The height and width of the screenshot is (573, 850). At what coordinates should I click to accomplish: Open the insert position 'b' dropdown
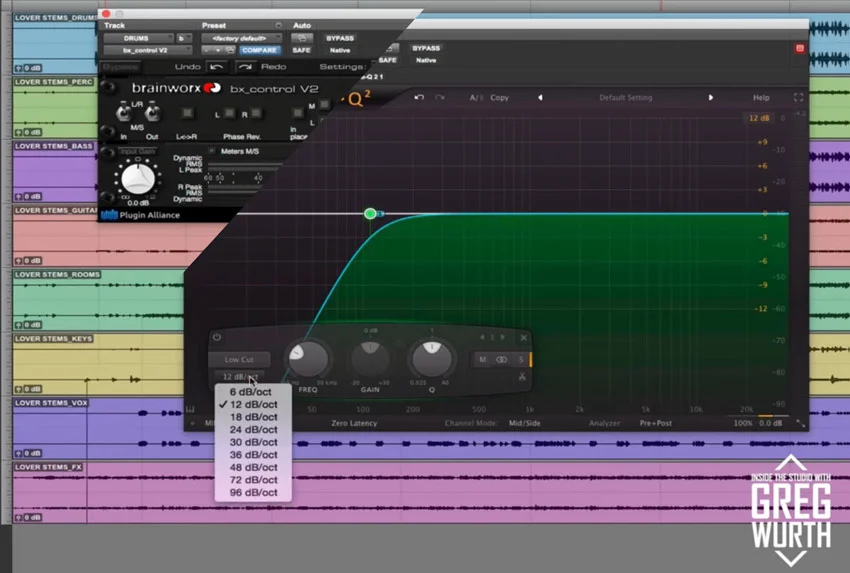(x=185, y=38)
